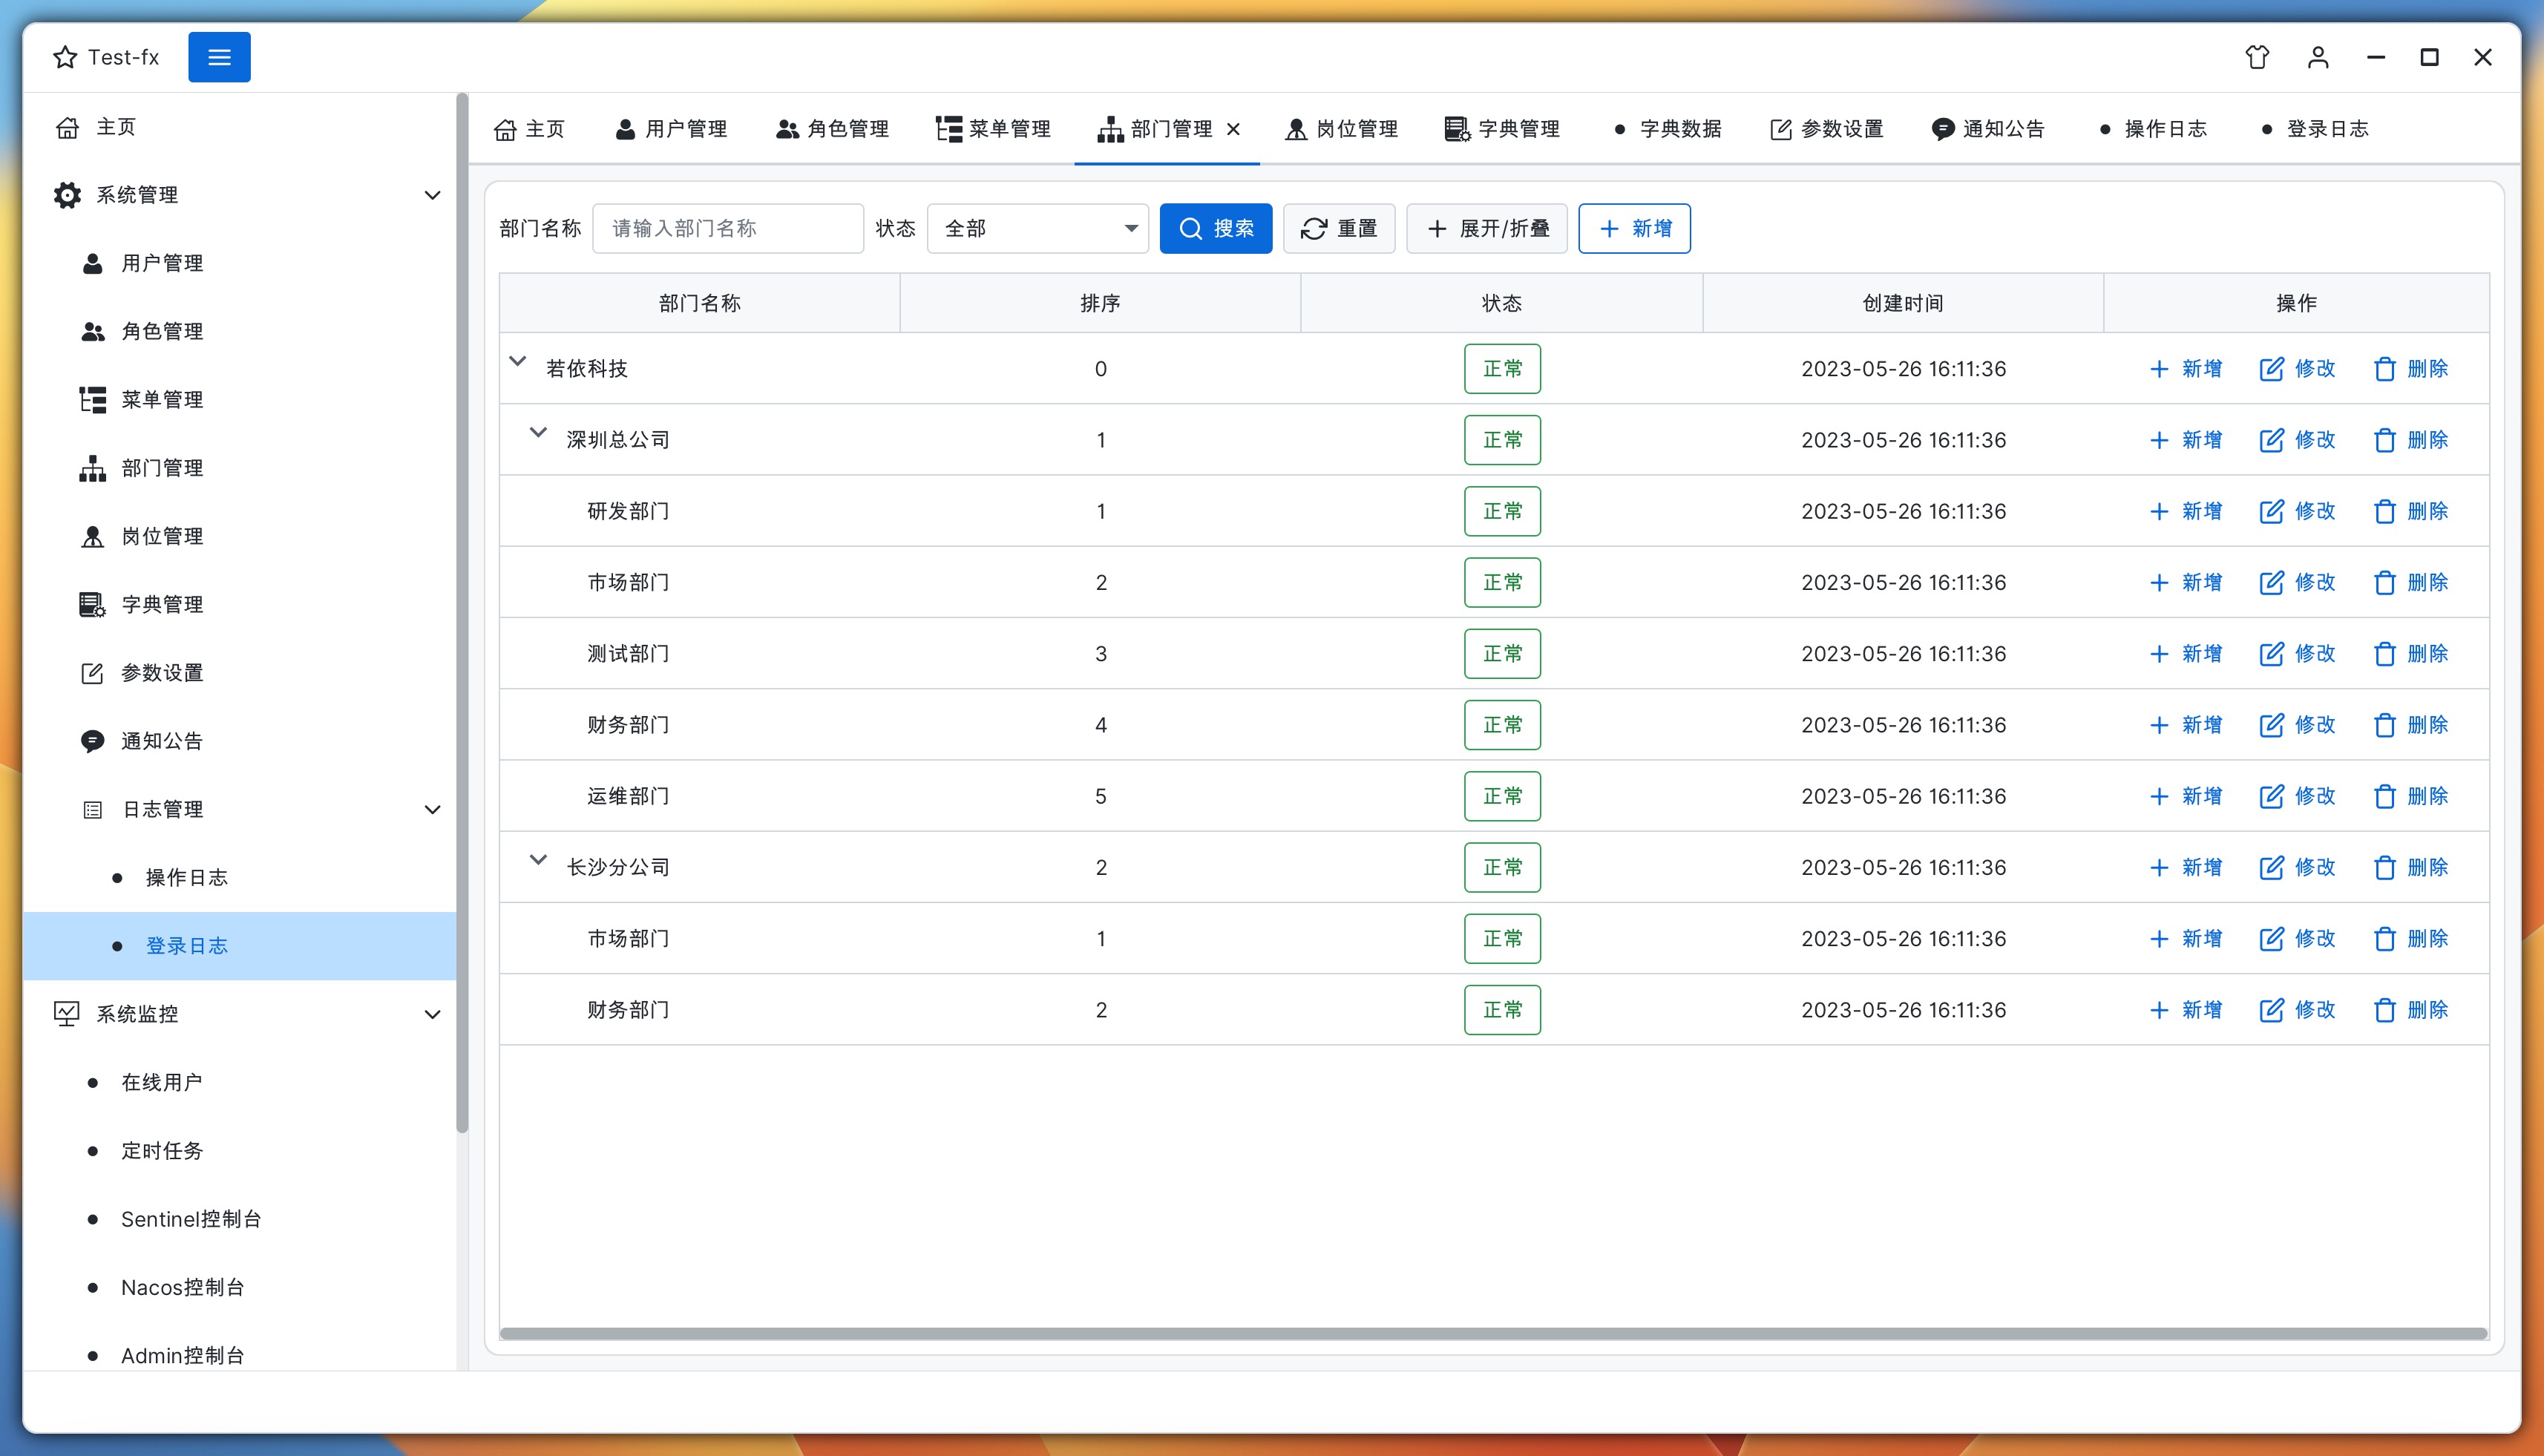Collapse the 深圳总公司 tree node

point(538,433)
